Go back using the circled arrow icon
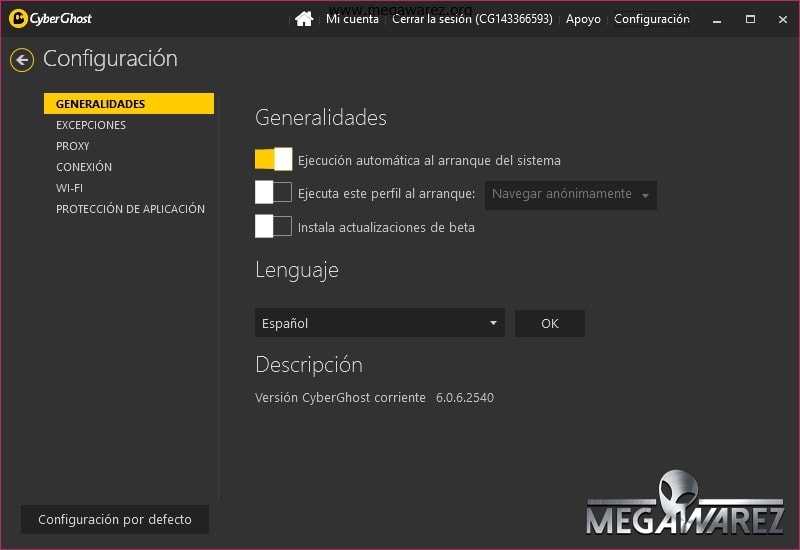 (x=22, y=60)
